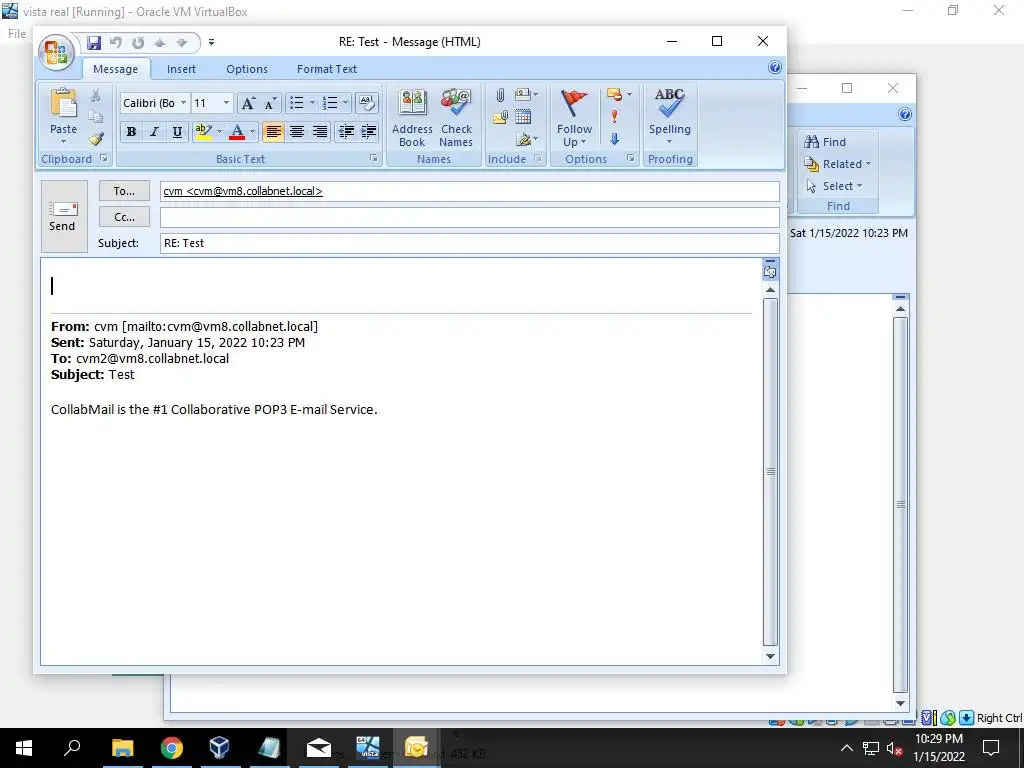Click in the Subject field RE: Test
This screenshot has height=768, width=1024.
click(x=470, y=244)
